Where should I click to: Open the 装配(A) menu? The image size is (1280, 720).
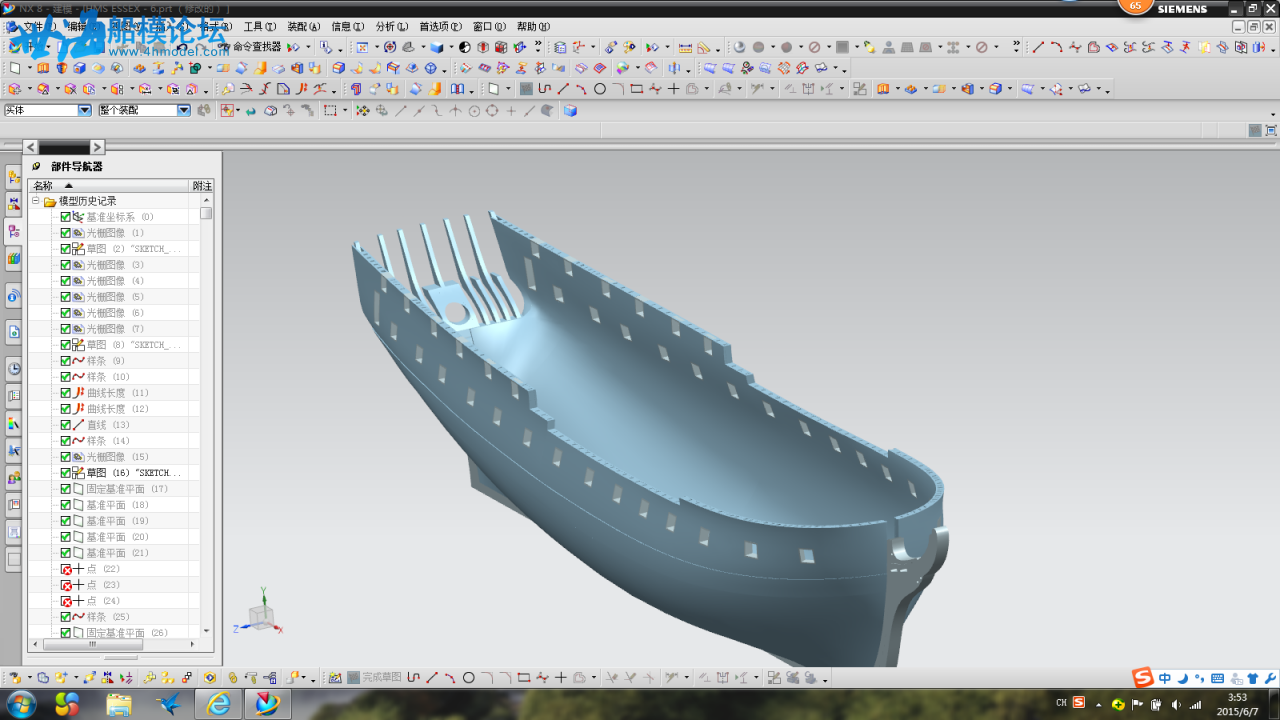point(304,27)
